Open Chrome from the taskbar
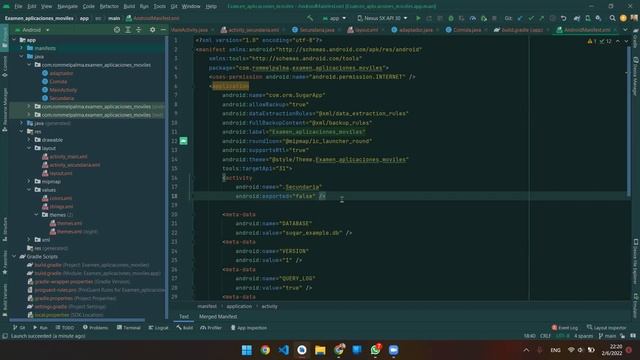The width and height of the screenshot is (640, 360). [265, 350]
